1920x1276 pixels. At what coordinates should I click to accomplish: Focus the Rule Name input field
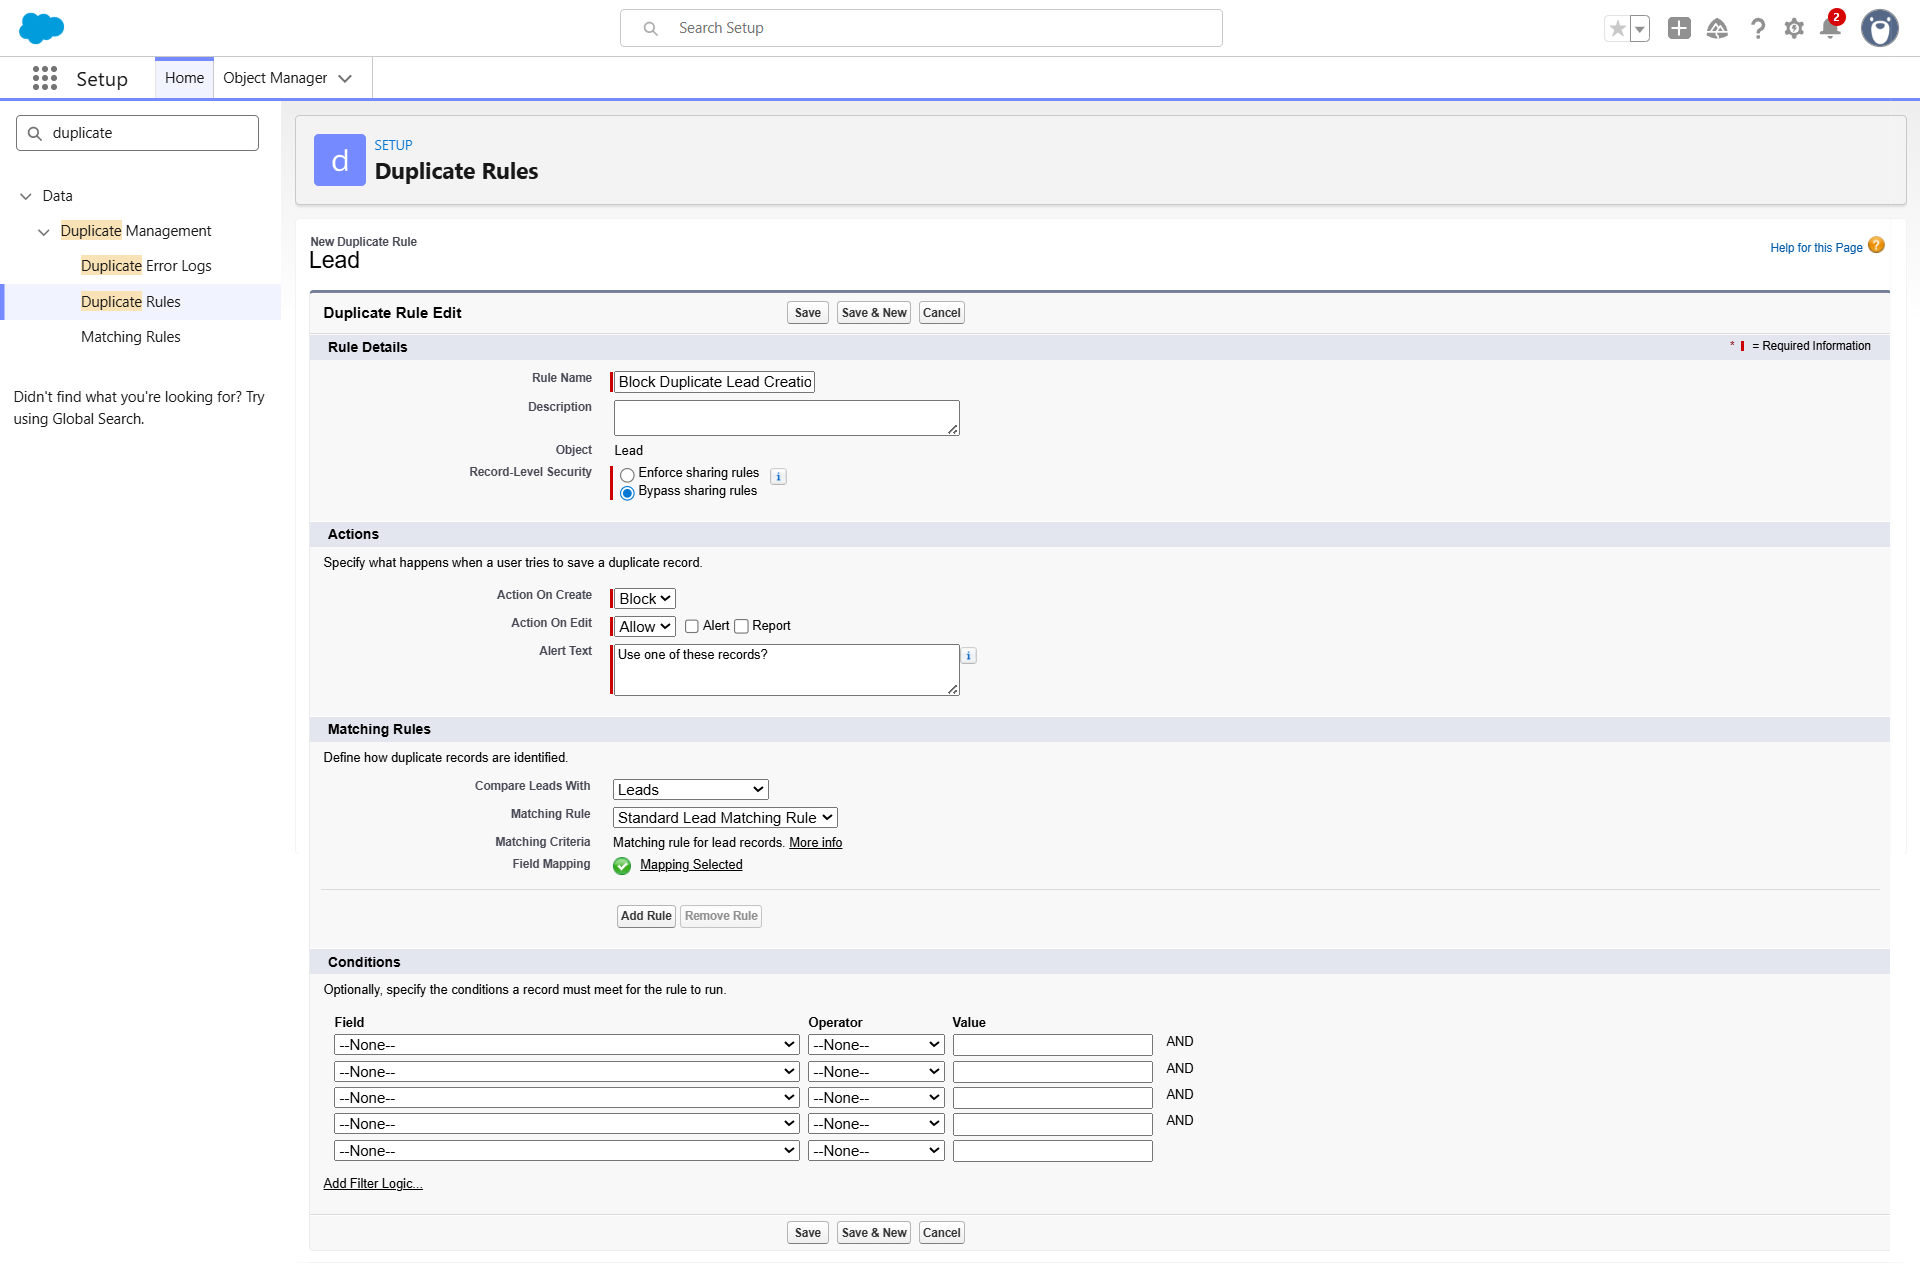pyautogui.click(x=714, y=382)
